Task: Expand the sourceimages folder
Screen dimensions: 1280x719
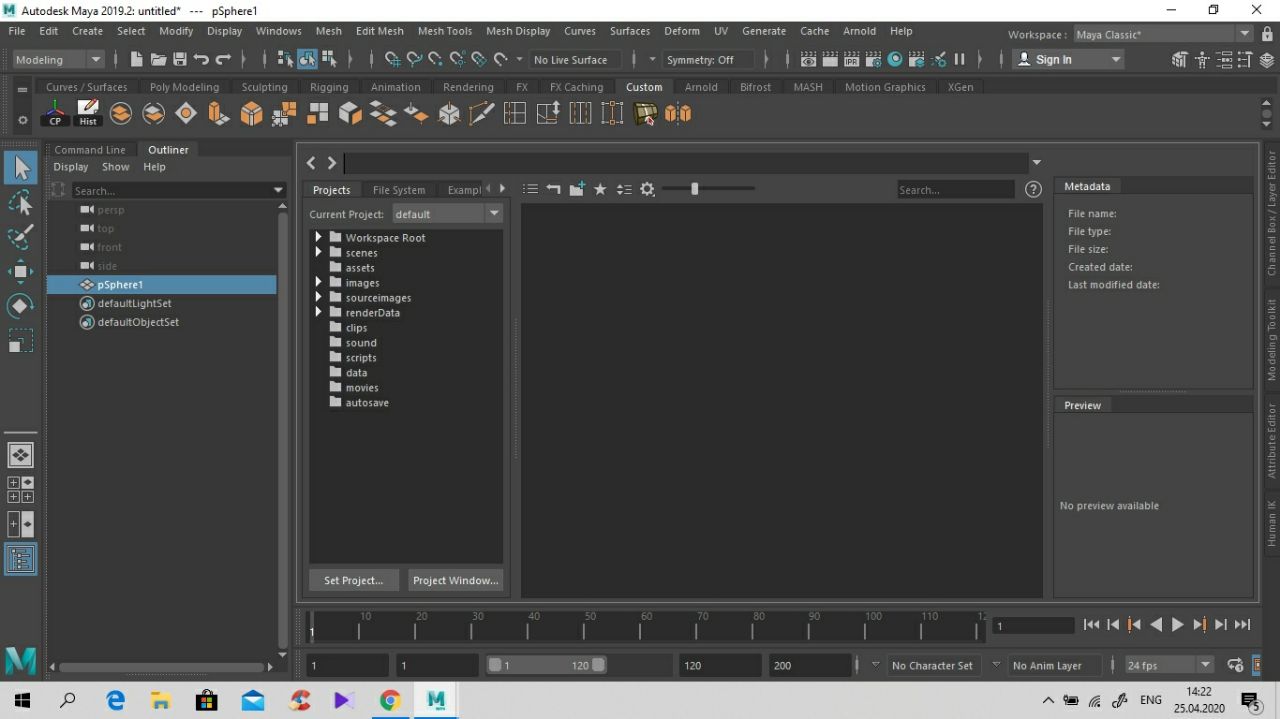Action: [x=319, y=297]
